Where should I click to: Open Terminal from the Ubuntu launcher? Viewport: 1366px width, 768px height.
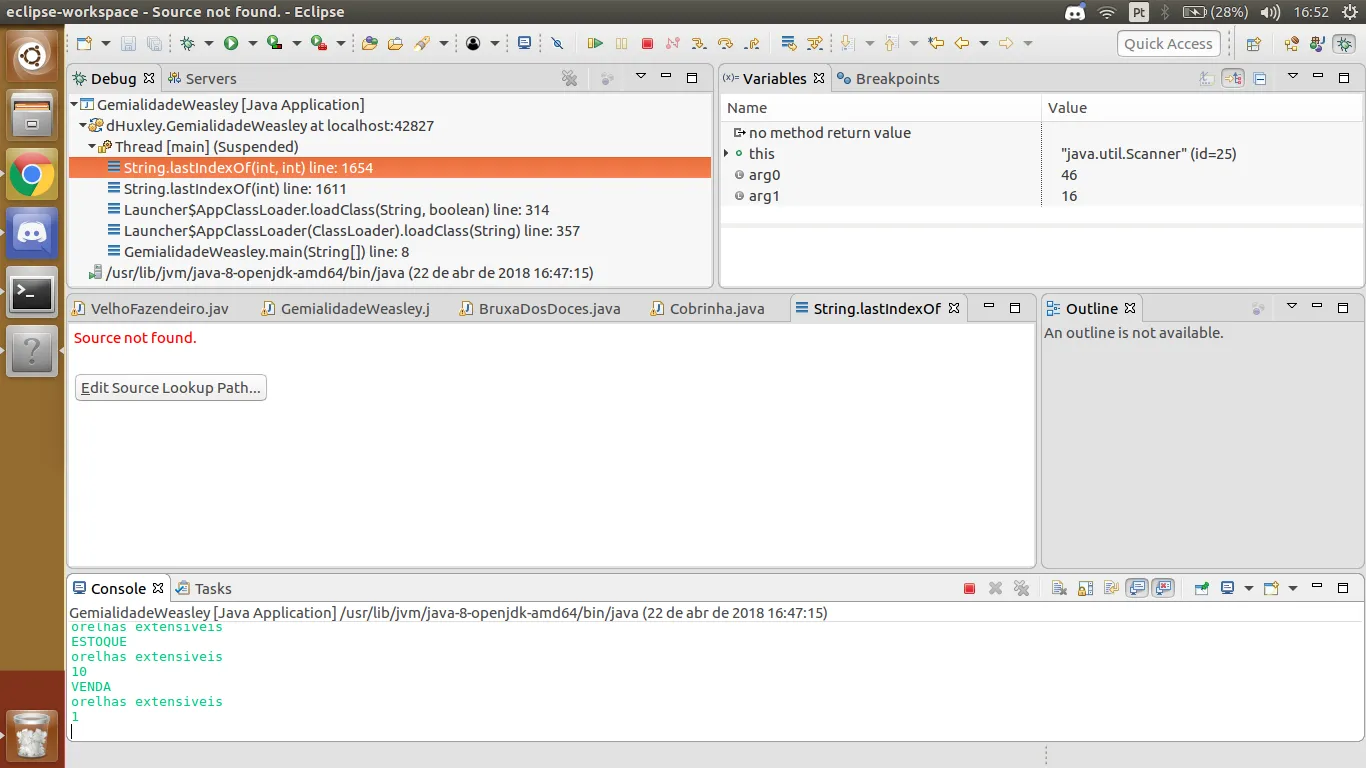tap(32, 292)
